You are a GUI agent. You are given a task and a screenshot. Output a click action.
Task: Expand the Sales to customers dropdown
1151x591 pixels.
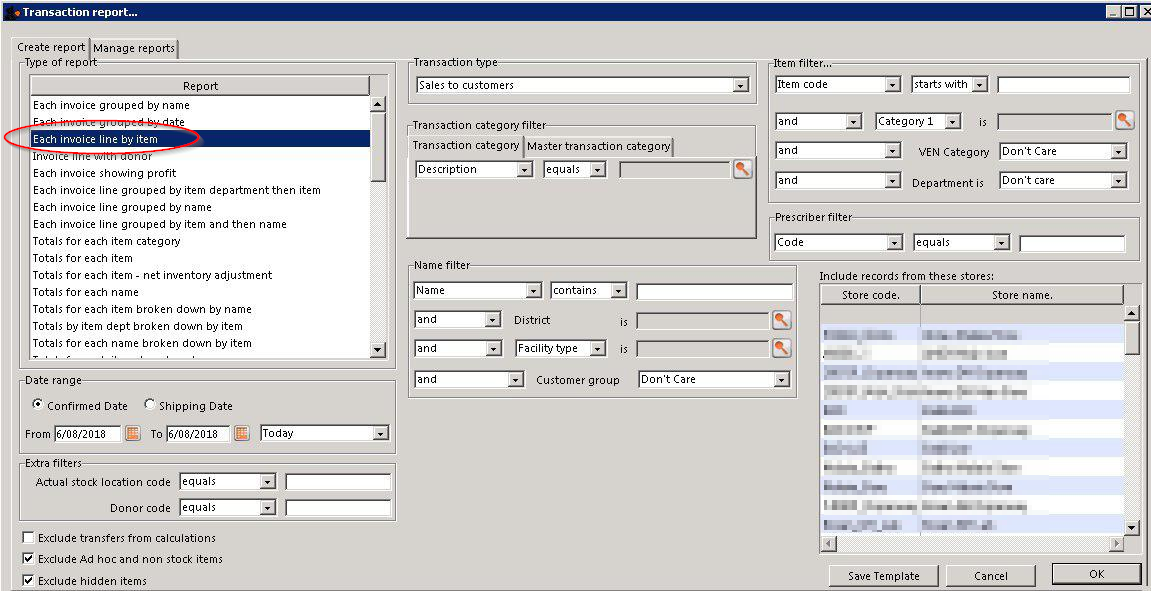(x=740, y=86)
